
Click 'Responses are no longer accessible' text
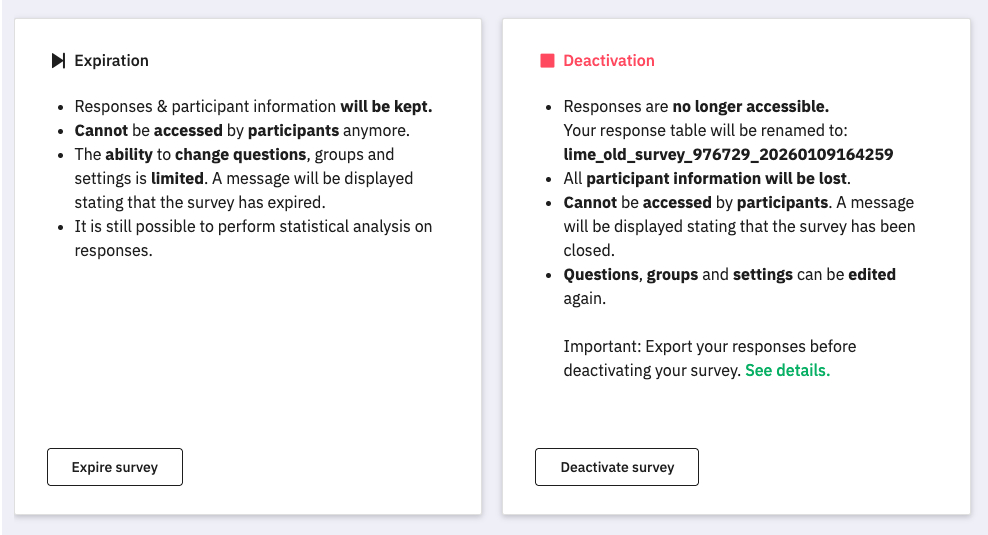click(696, 106)
